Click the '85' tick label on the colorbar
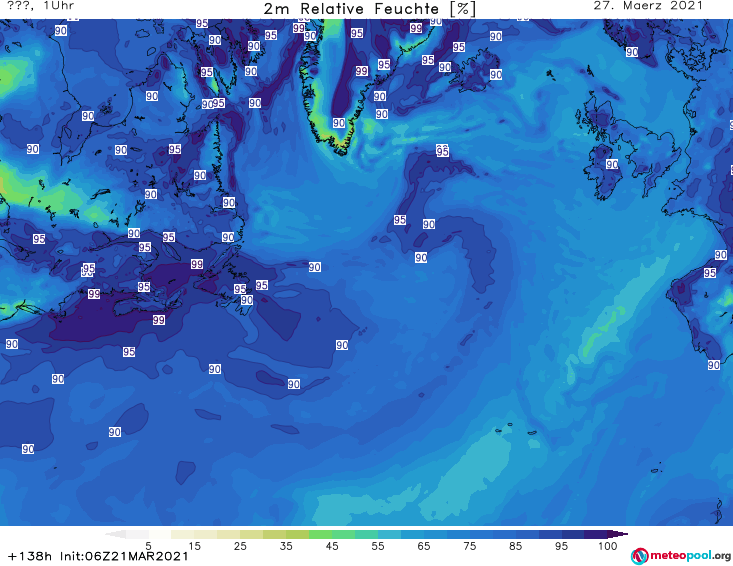 (515, 546)
